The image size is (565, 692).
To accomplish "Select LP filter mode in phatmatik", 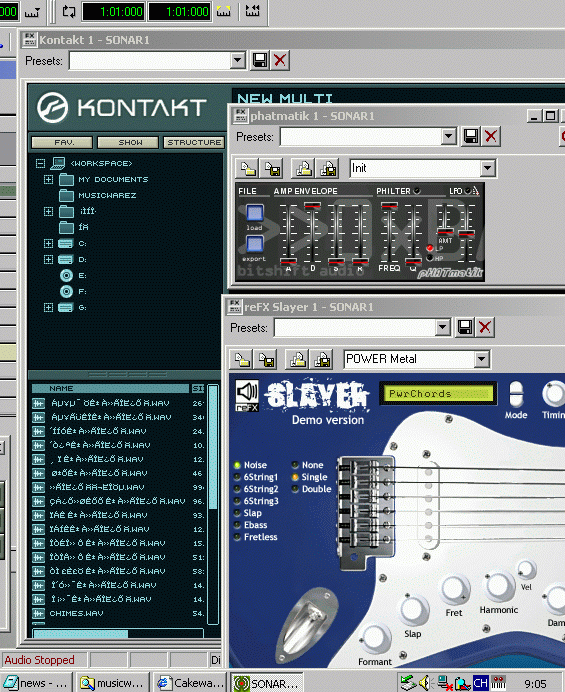I will 429,248.
